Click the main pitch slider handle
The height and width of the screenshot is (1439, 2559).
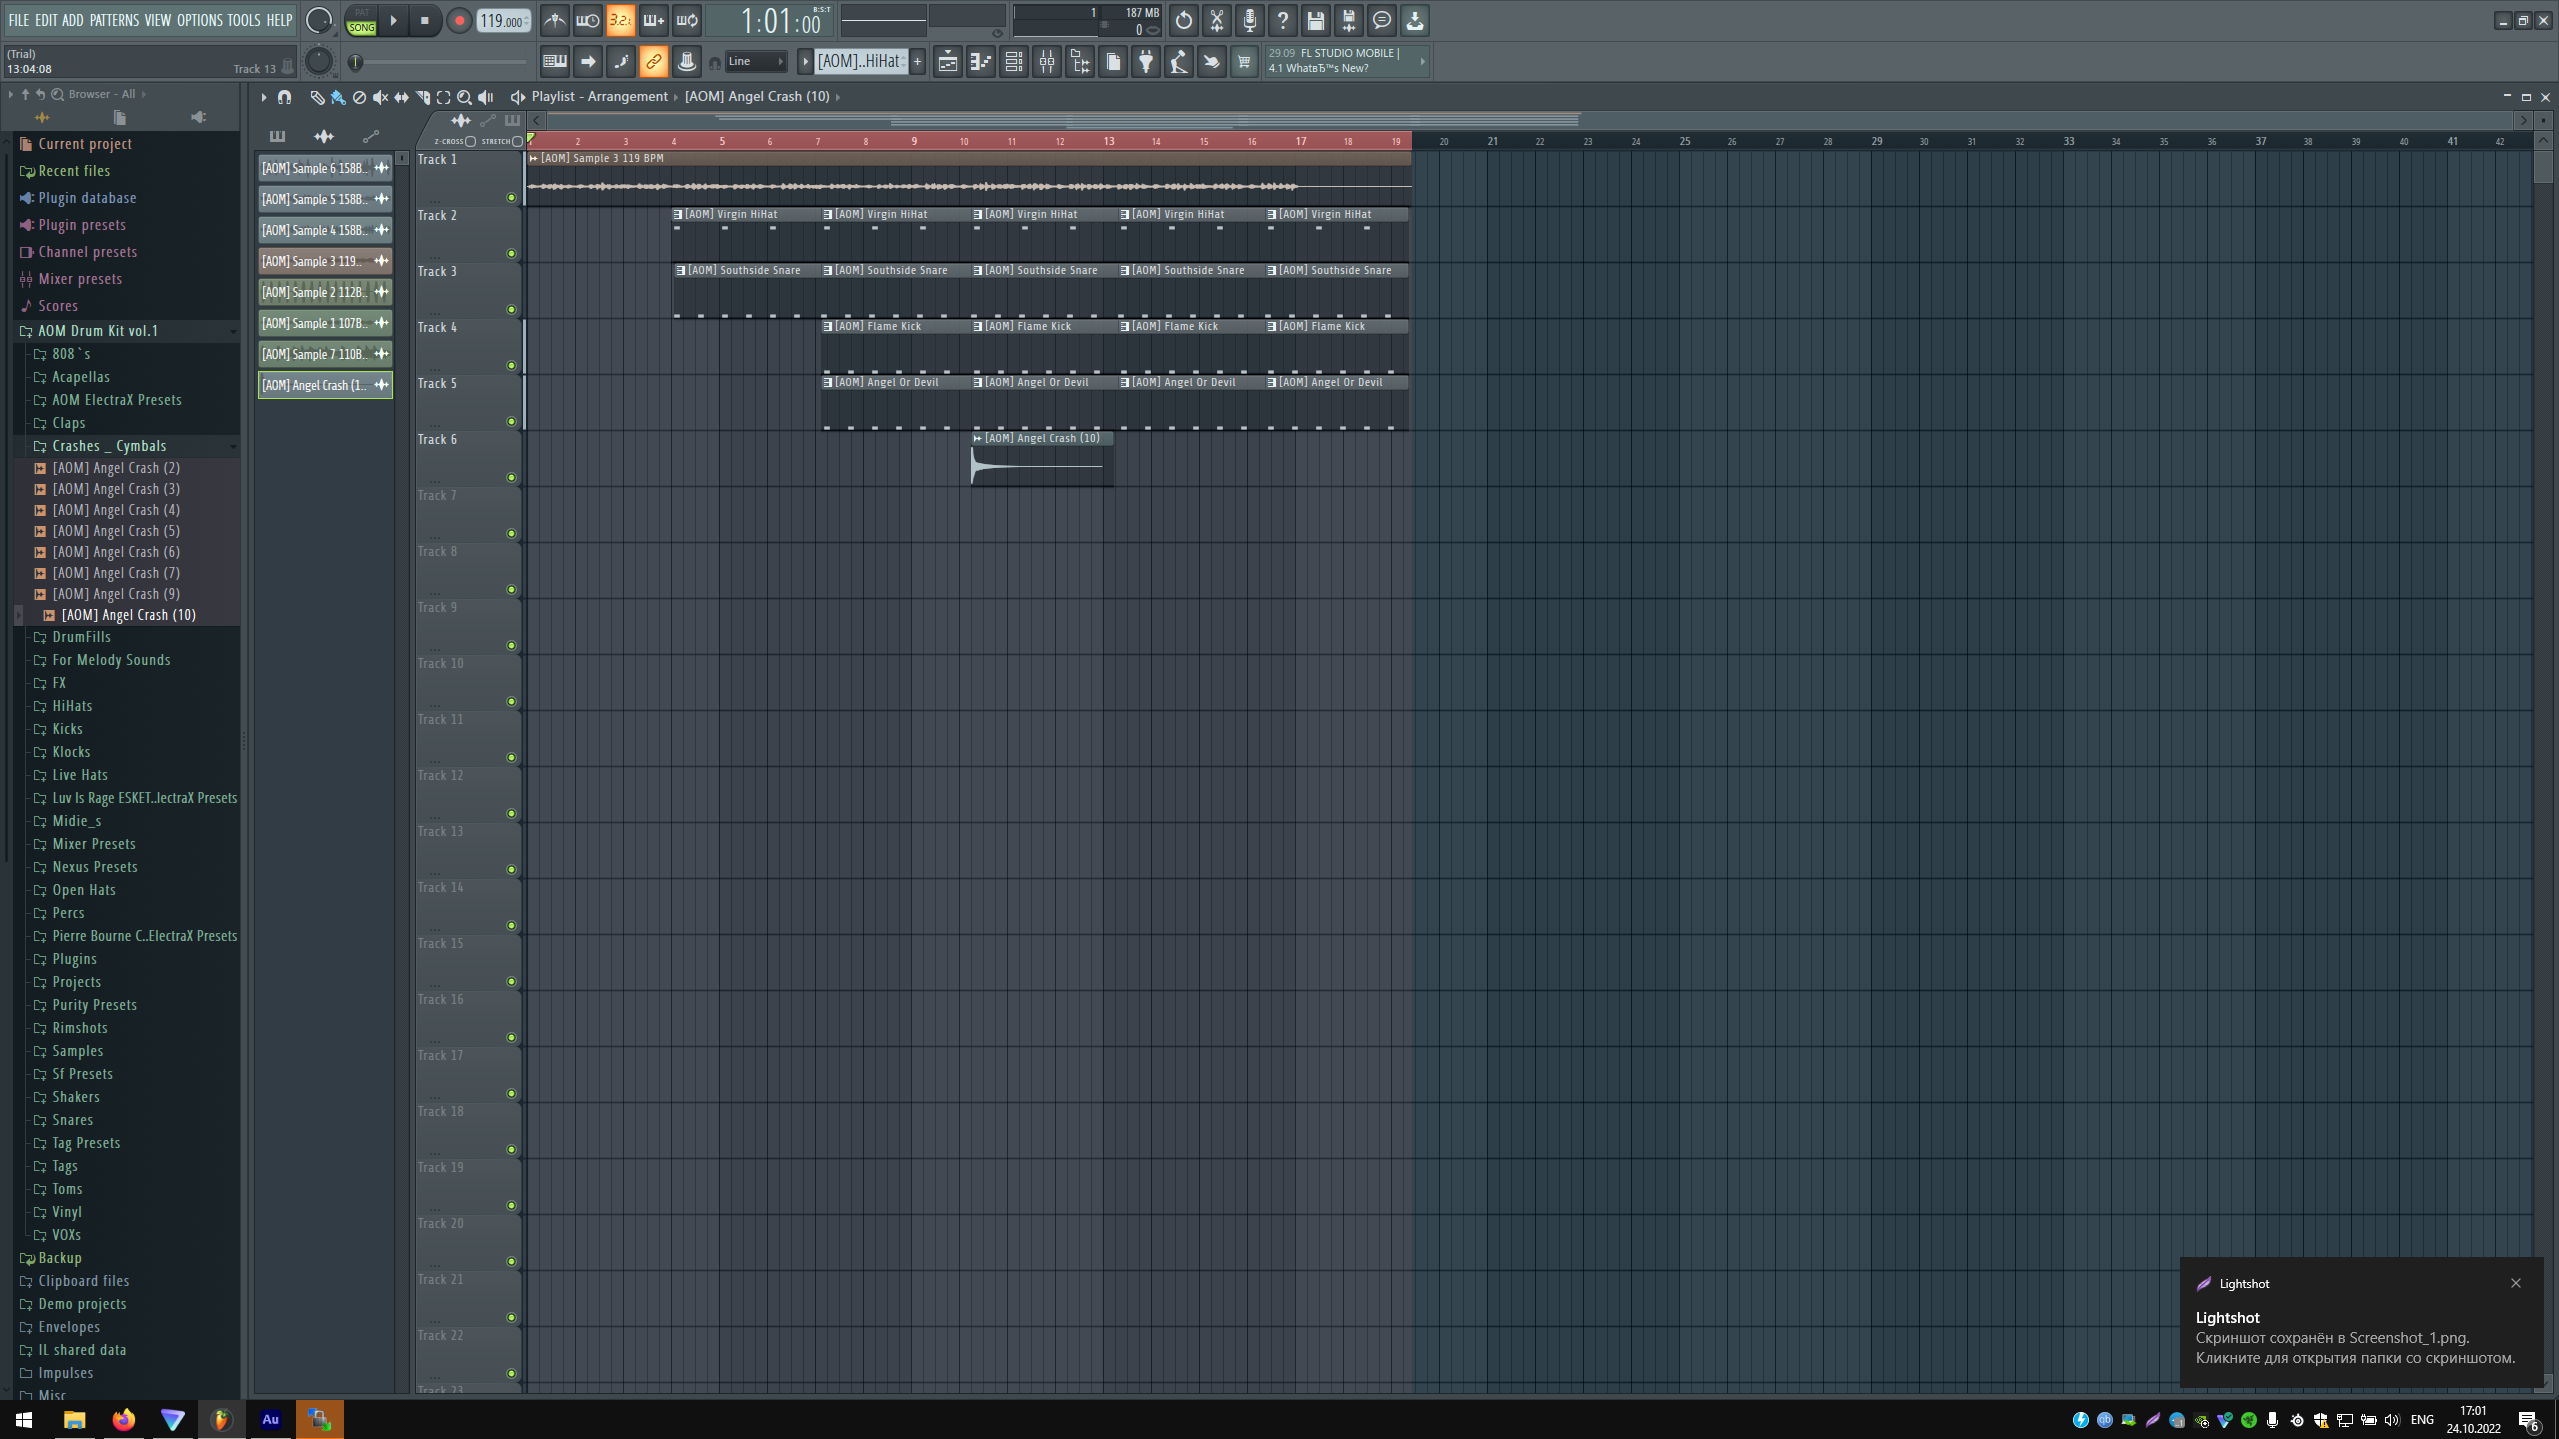(355, 63)
